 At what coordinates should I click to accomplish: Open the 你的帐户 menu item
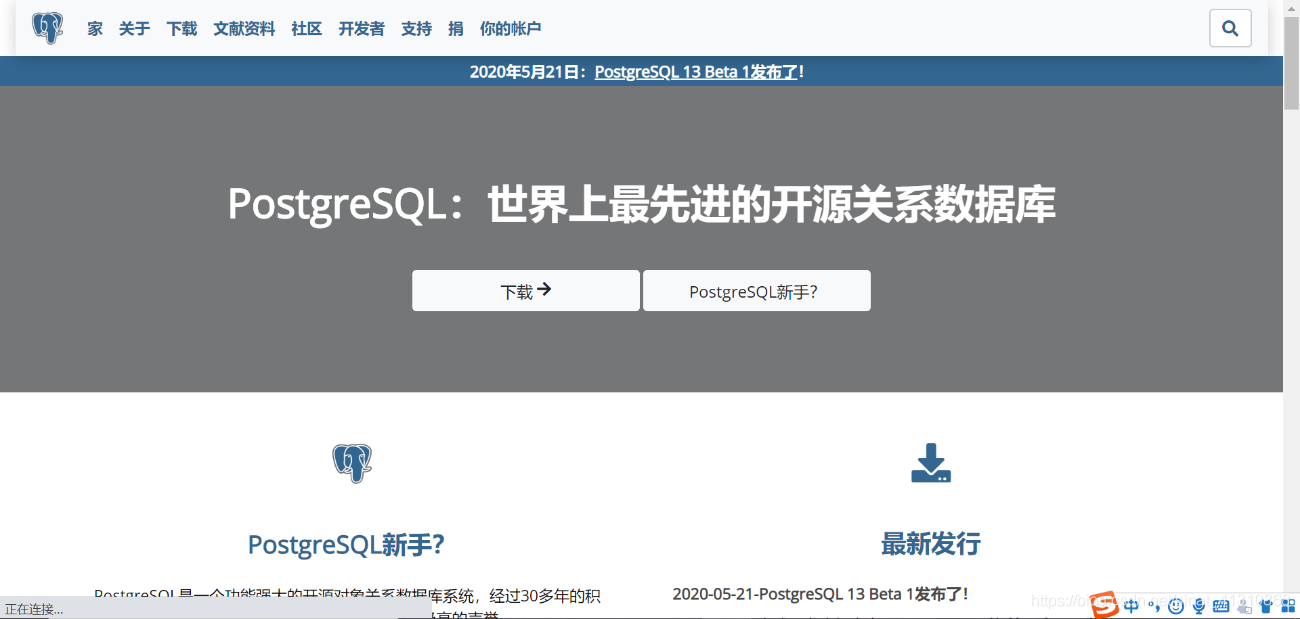(510, 28)
